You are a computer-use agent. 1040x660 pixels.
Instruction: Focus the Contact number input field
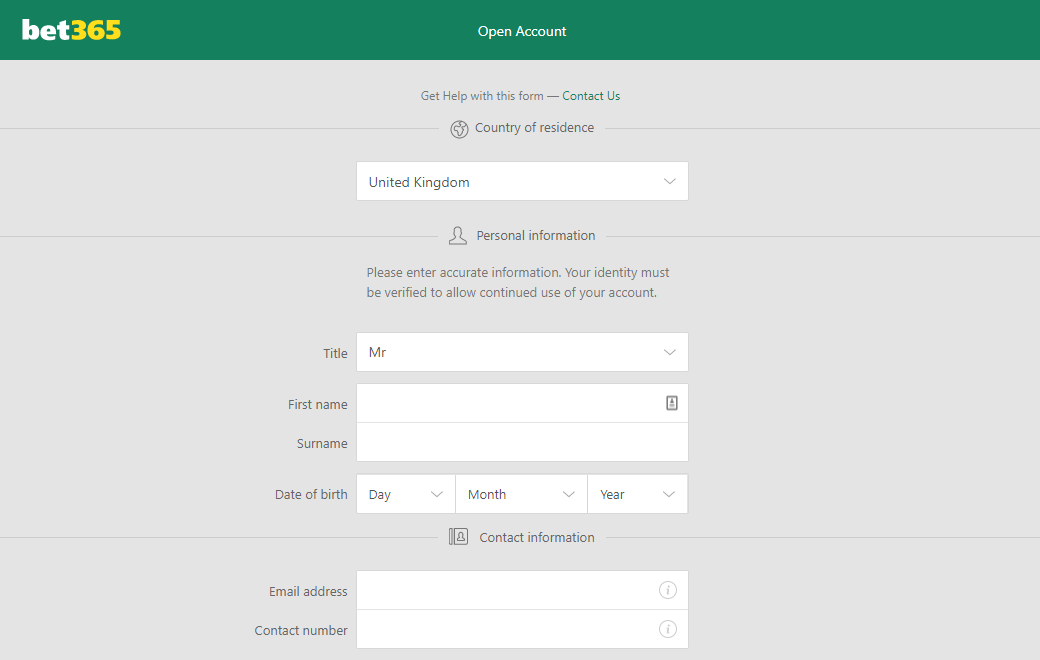(x=522, y=629)
